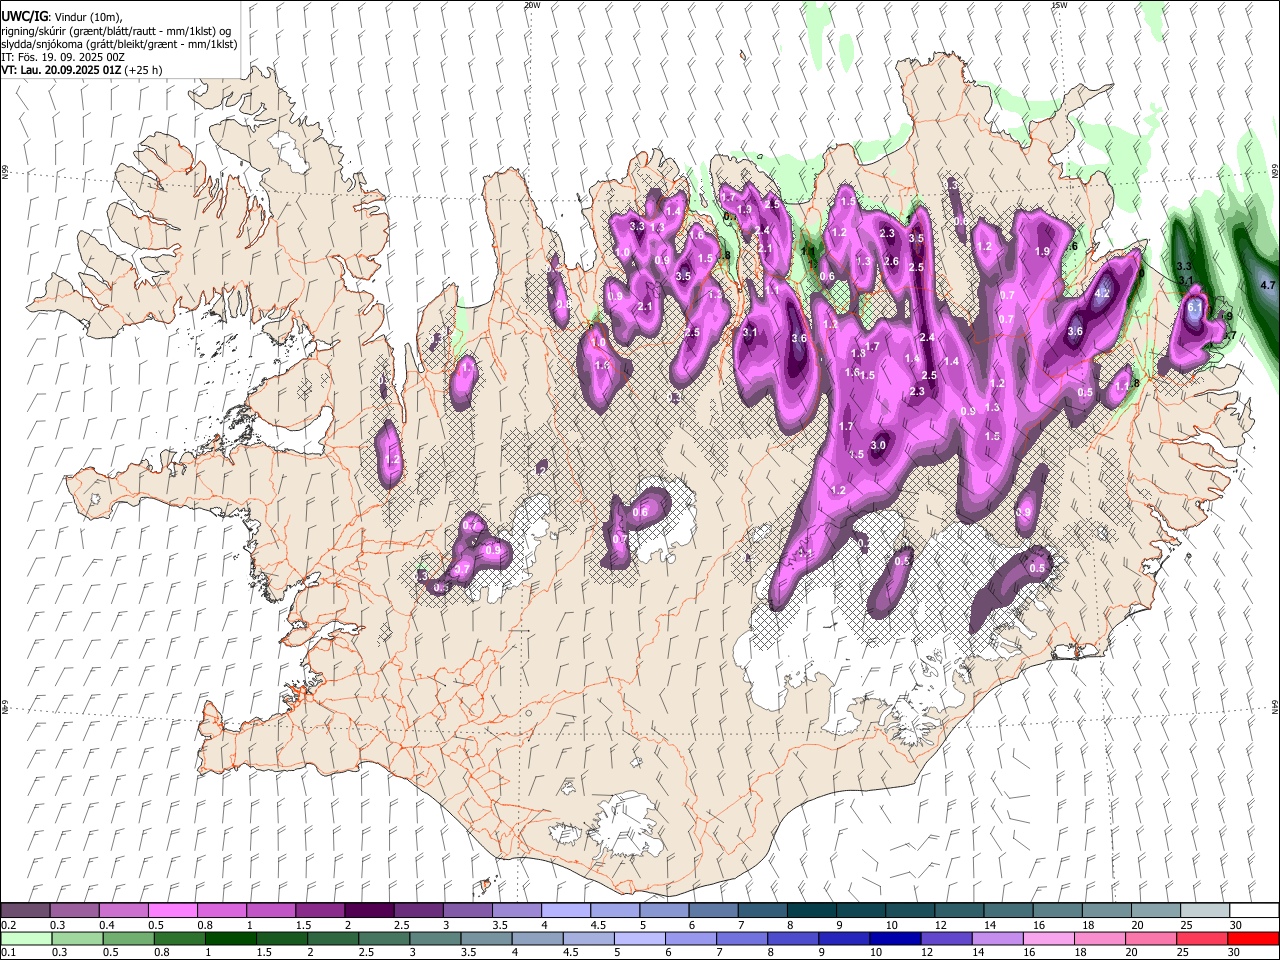Screen dimensions: 1280x960
Task: Click the magenta 1 swatch in top legend row
Action: (271, 911)
